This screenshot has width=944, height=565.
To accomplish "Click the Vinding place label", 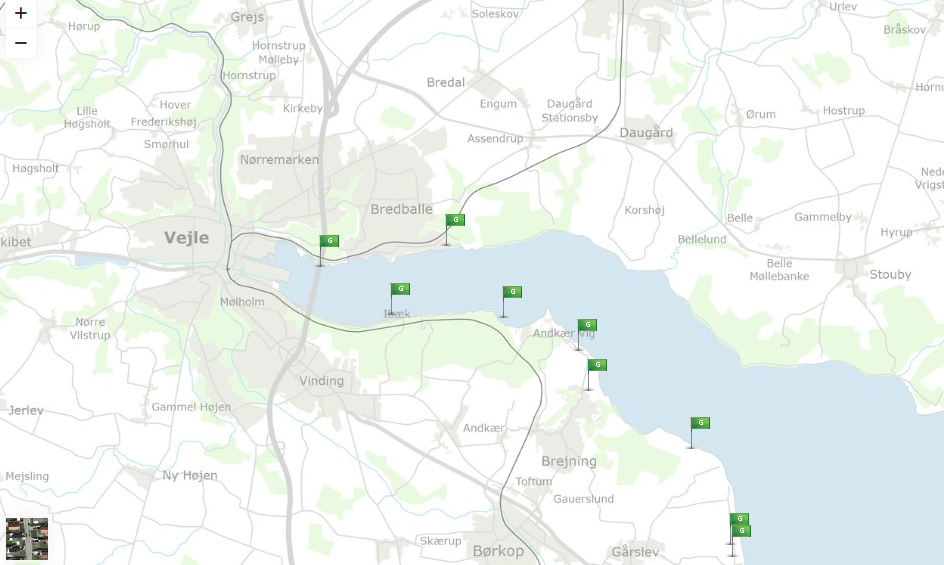I will pyautogui.click(x=321, y=381).
